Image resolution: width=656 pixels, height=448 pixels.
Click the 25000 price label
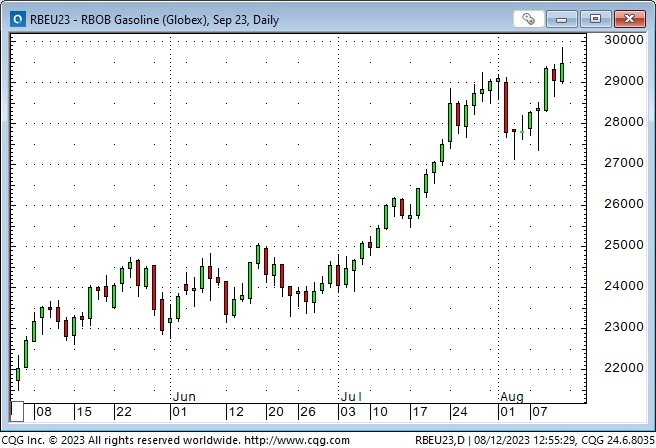(x=624, y=245)
